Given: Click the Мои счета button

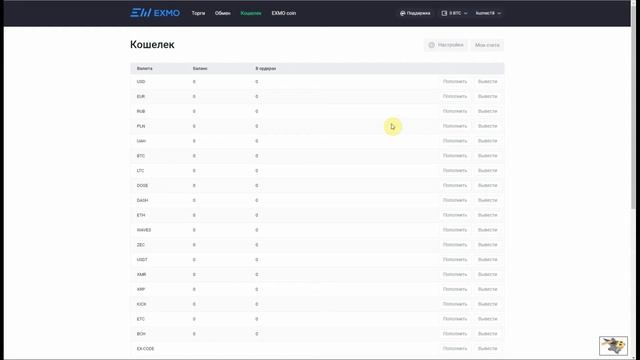Looking at the screenshot, I should click(487, 45).
